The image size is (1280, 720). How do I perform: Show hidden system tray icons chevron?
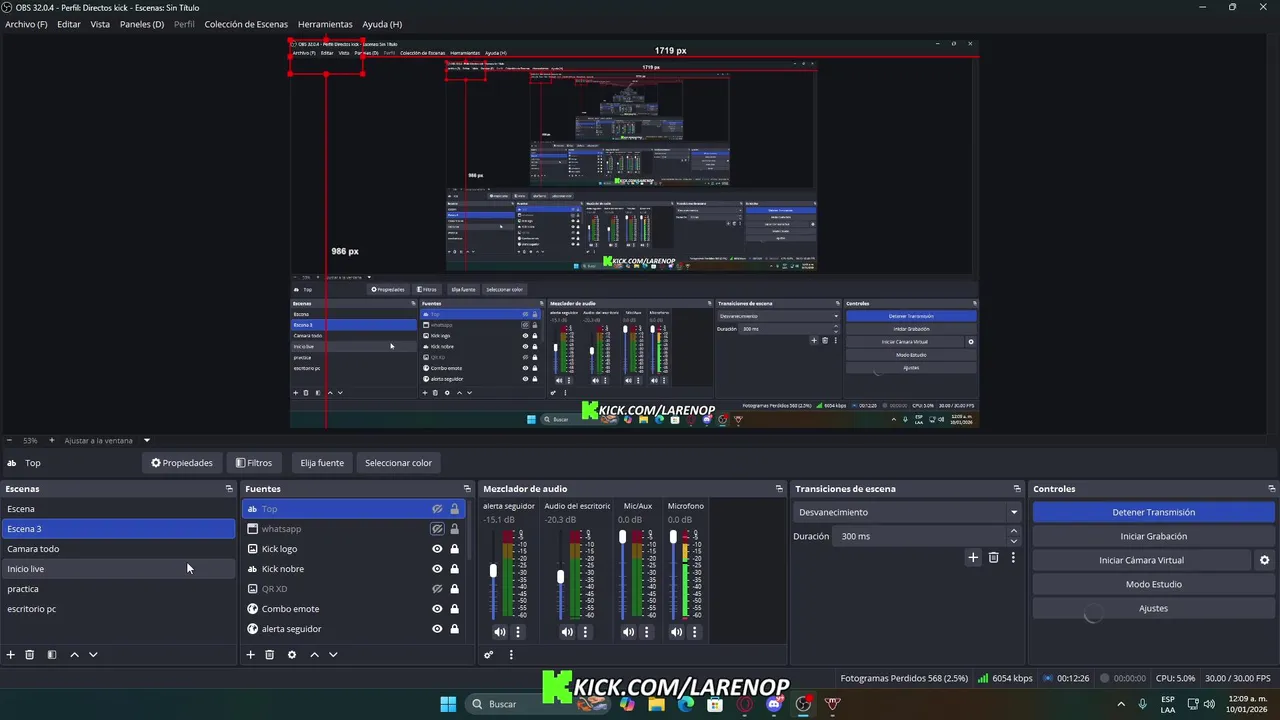click(1120, 704)
